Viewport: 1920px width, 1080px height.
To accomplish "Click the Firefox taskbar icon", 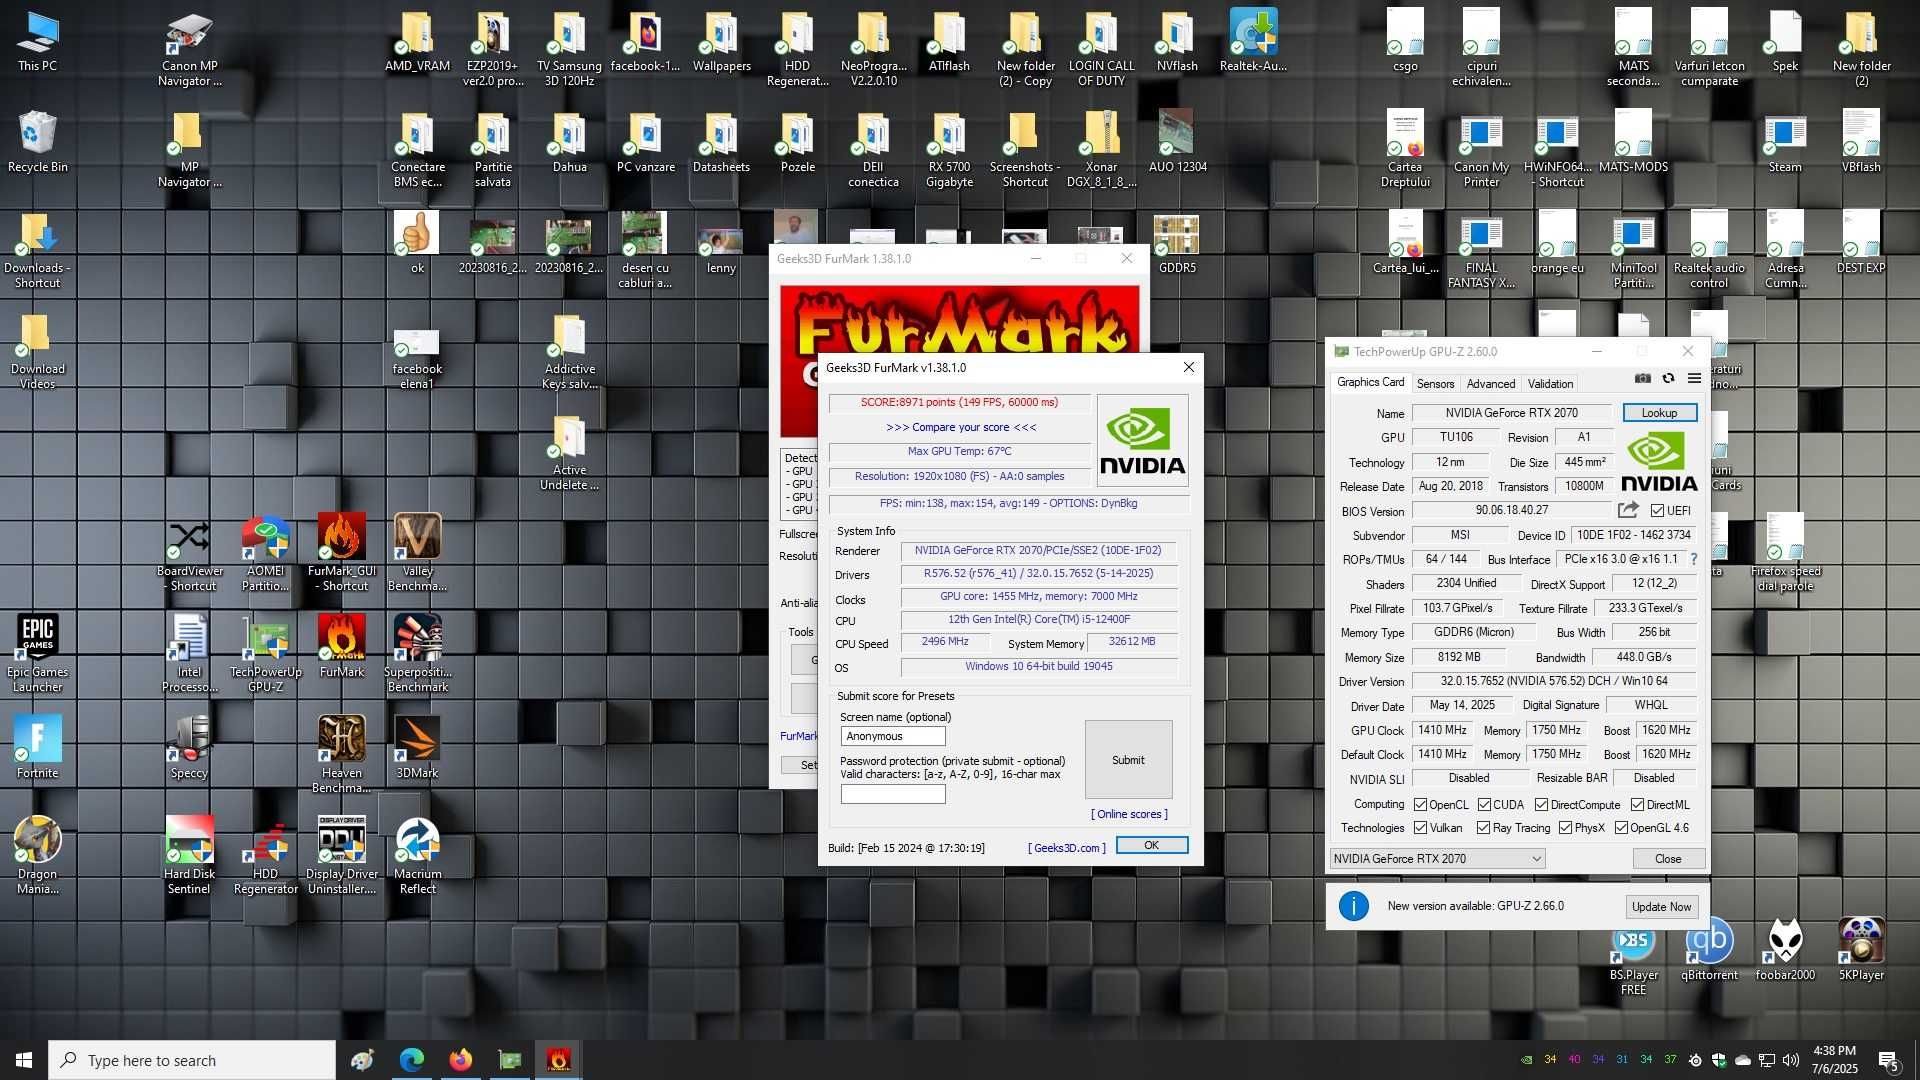I will 460,1059.
